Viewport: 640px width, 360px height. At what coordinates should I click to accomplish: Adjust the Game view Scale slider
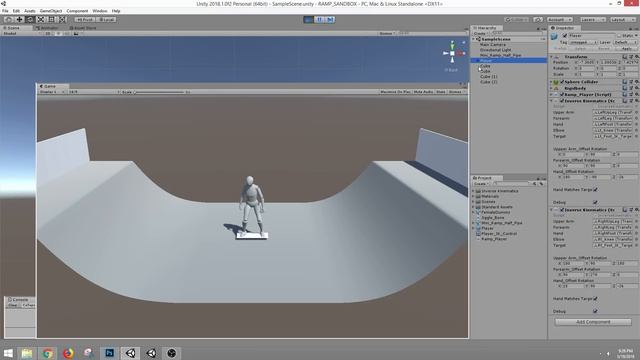tap(159, 92)
